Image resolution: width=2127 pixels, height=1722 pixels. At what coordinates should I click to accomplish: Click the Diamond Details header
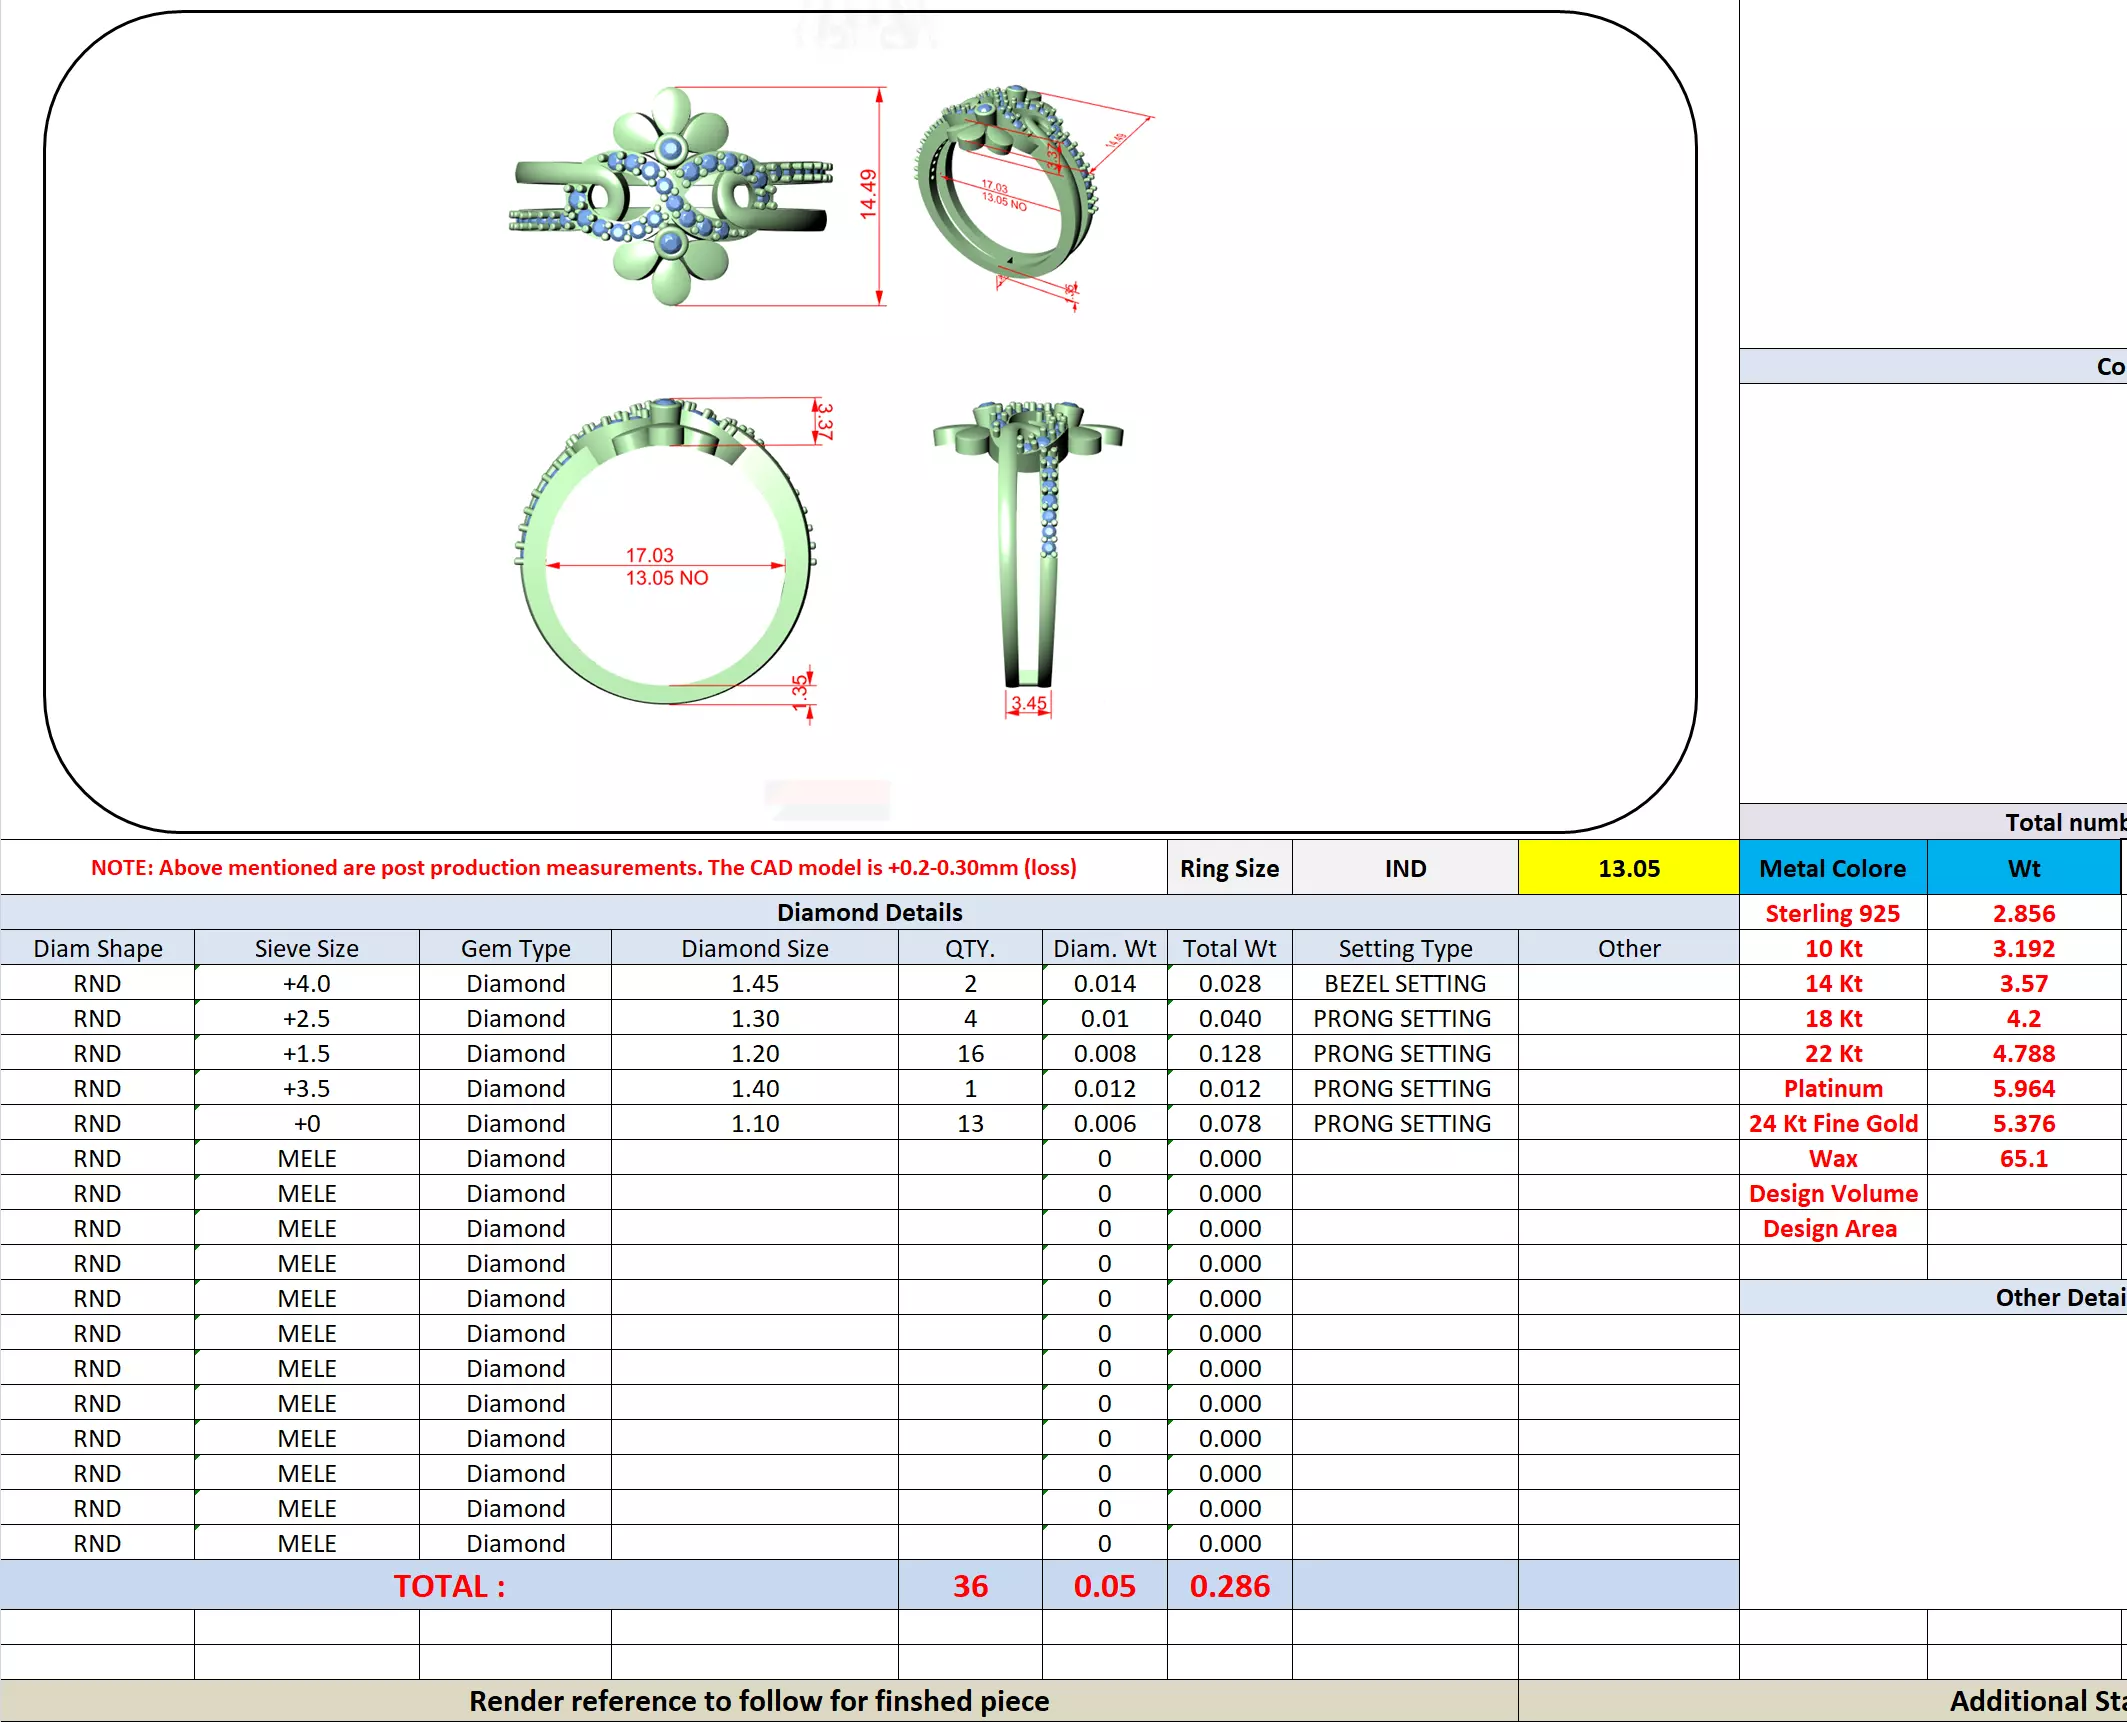click(868, 912)
